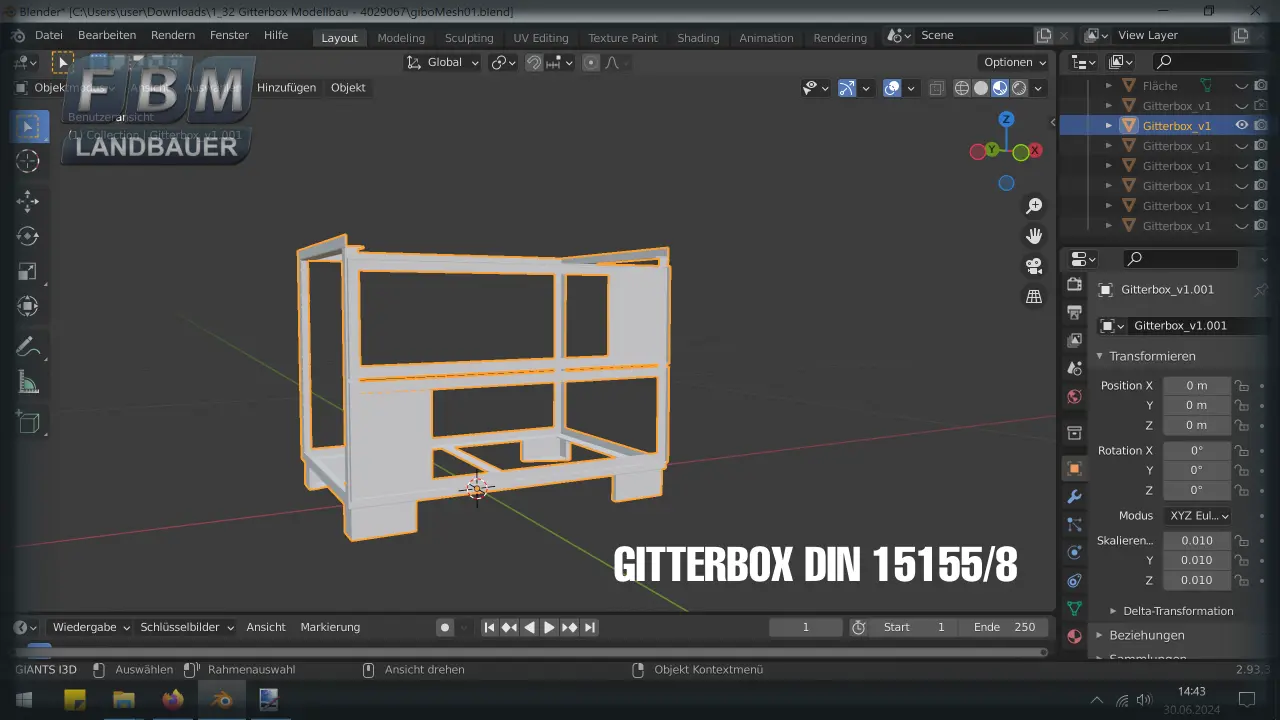
Task: Open the Render properties tab
Action: tap(1075, 285)
